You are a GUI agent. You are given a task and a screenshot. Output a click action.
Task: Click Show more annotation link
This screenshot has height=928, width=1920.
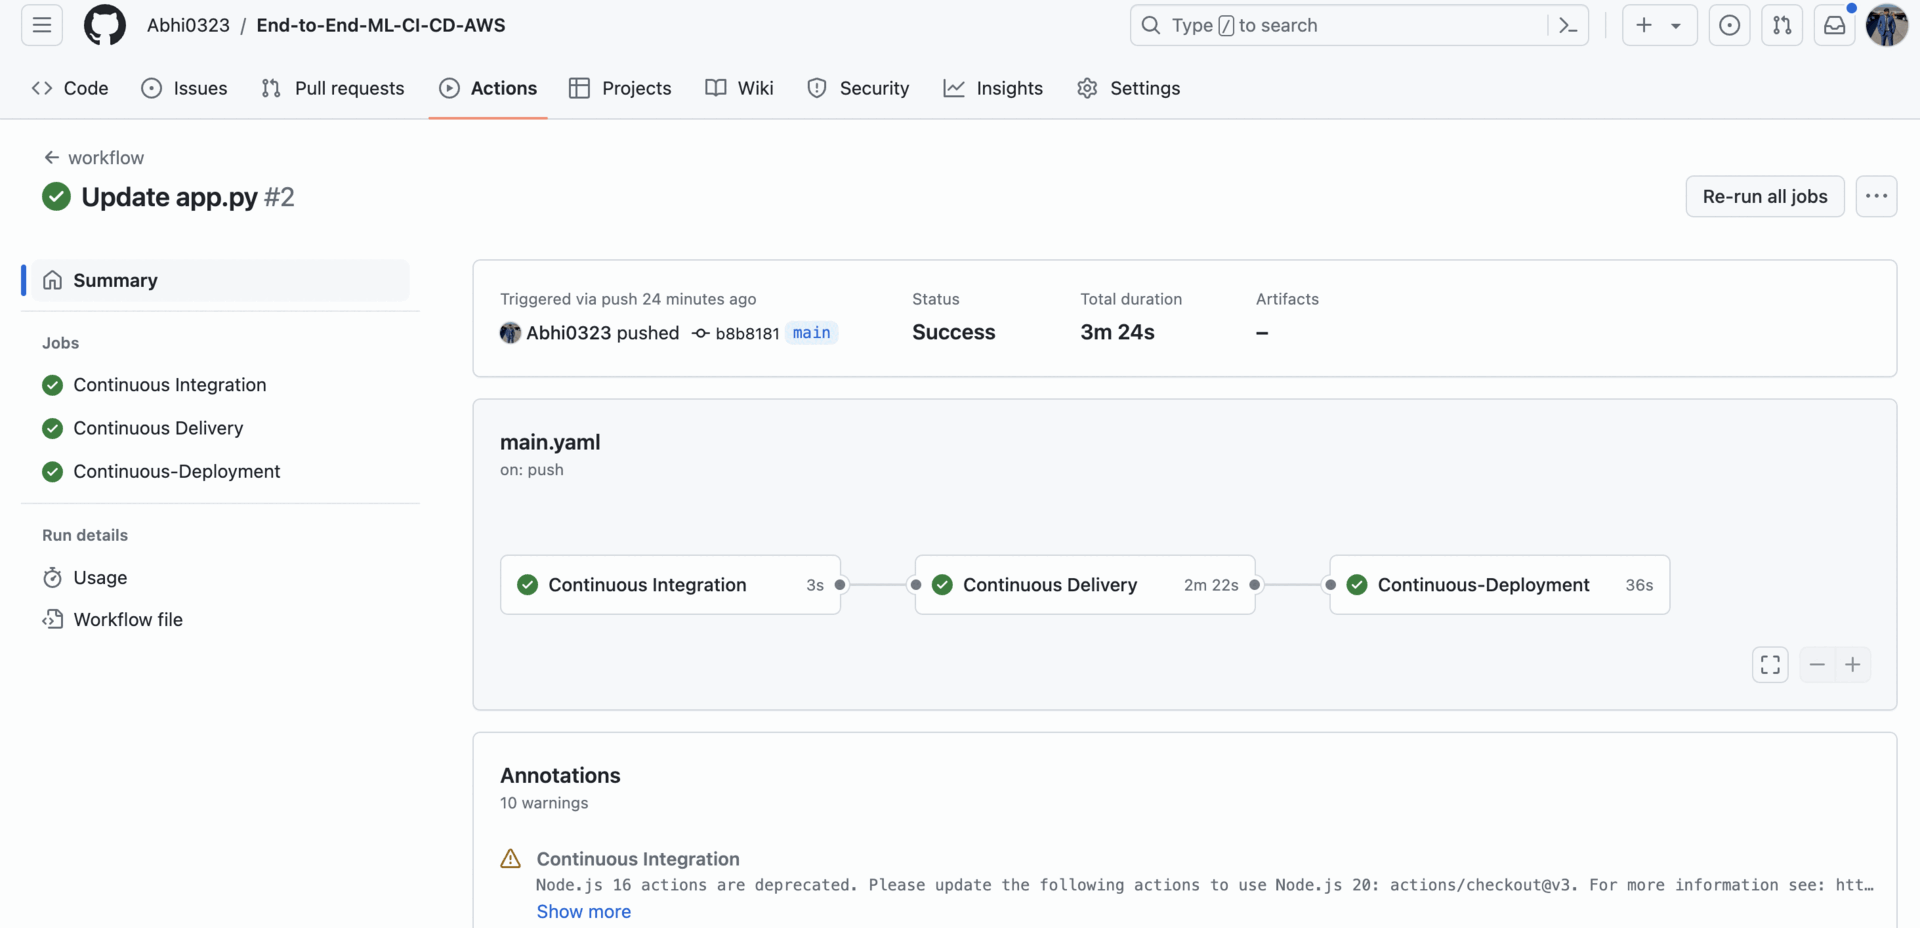[583, 911]
